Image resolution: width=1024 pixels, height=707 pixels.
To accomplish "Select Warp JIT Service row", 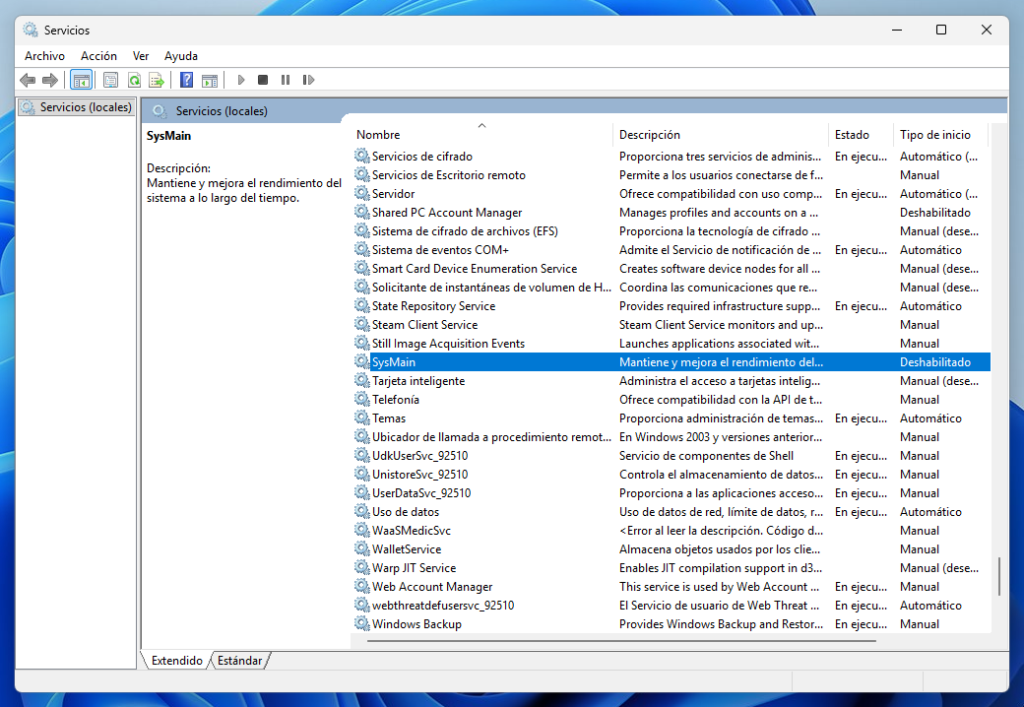I will 672,568.
